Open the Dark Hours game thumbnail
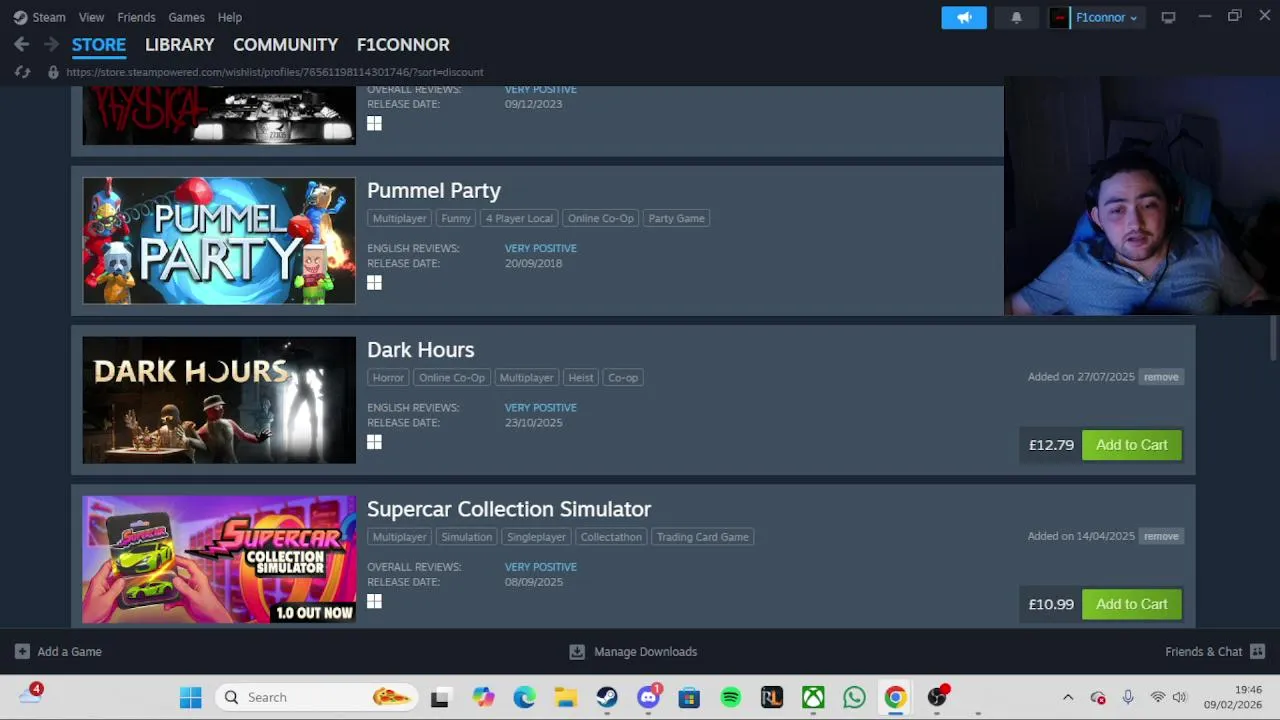Viewport: 1280px width, 720px height. click(219, 400)
